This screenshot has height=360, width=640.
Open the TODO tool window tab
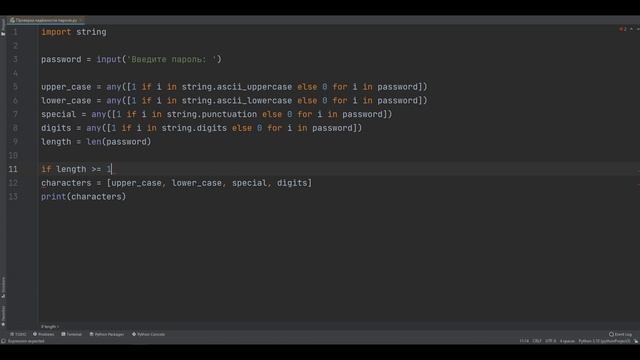click(x=18, y=334)
